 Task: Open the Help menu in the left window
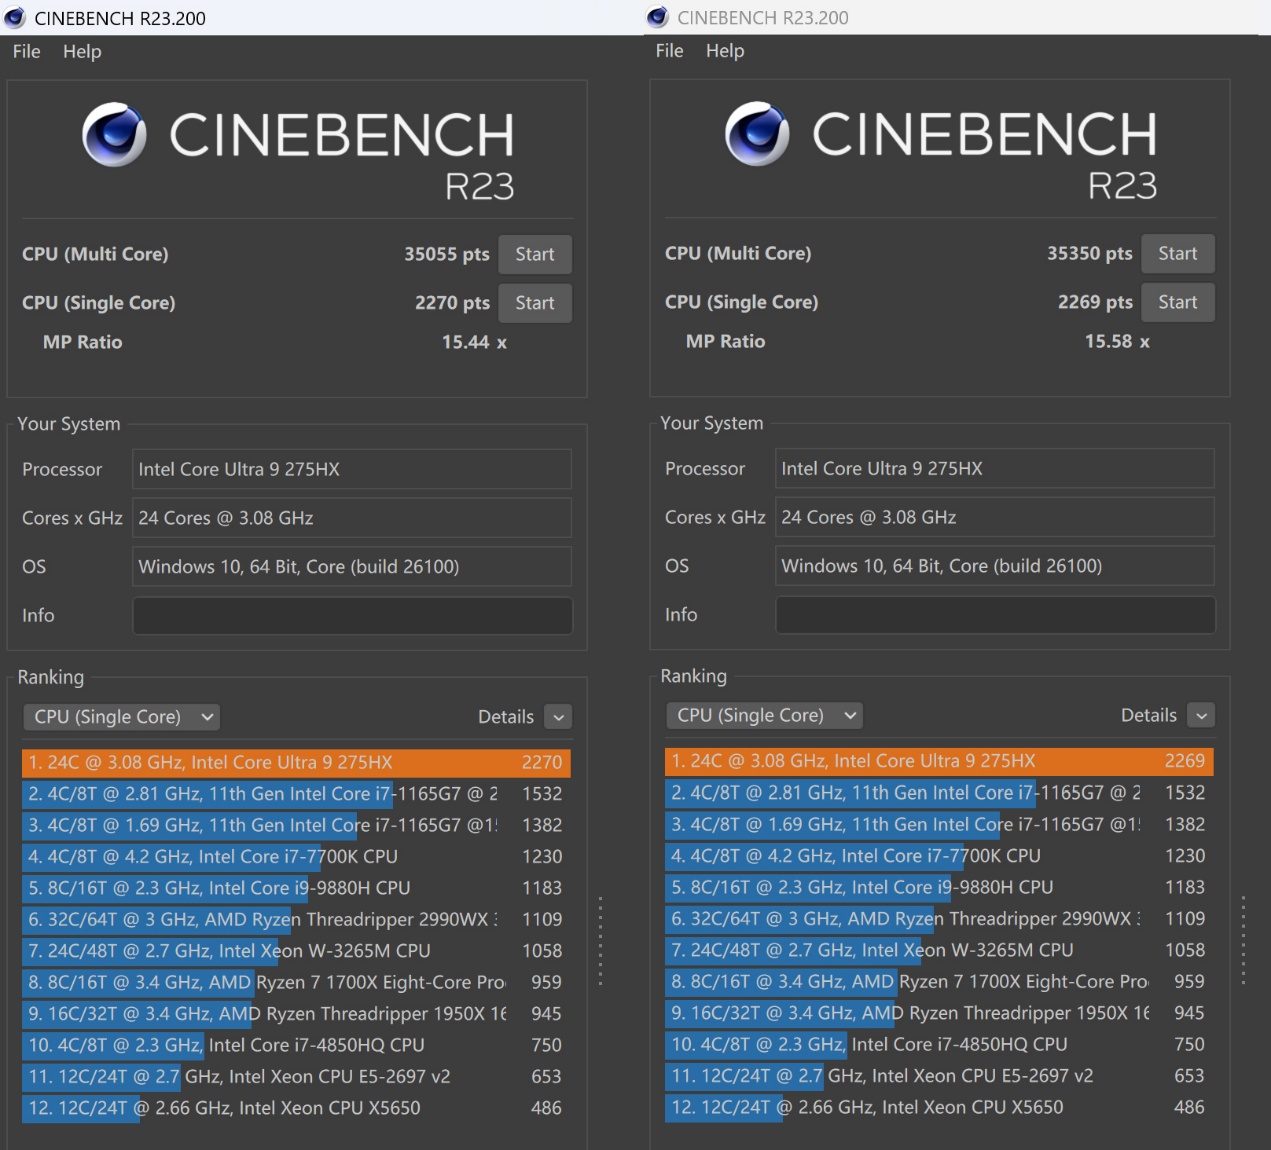pos(82,51)
